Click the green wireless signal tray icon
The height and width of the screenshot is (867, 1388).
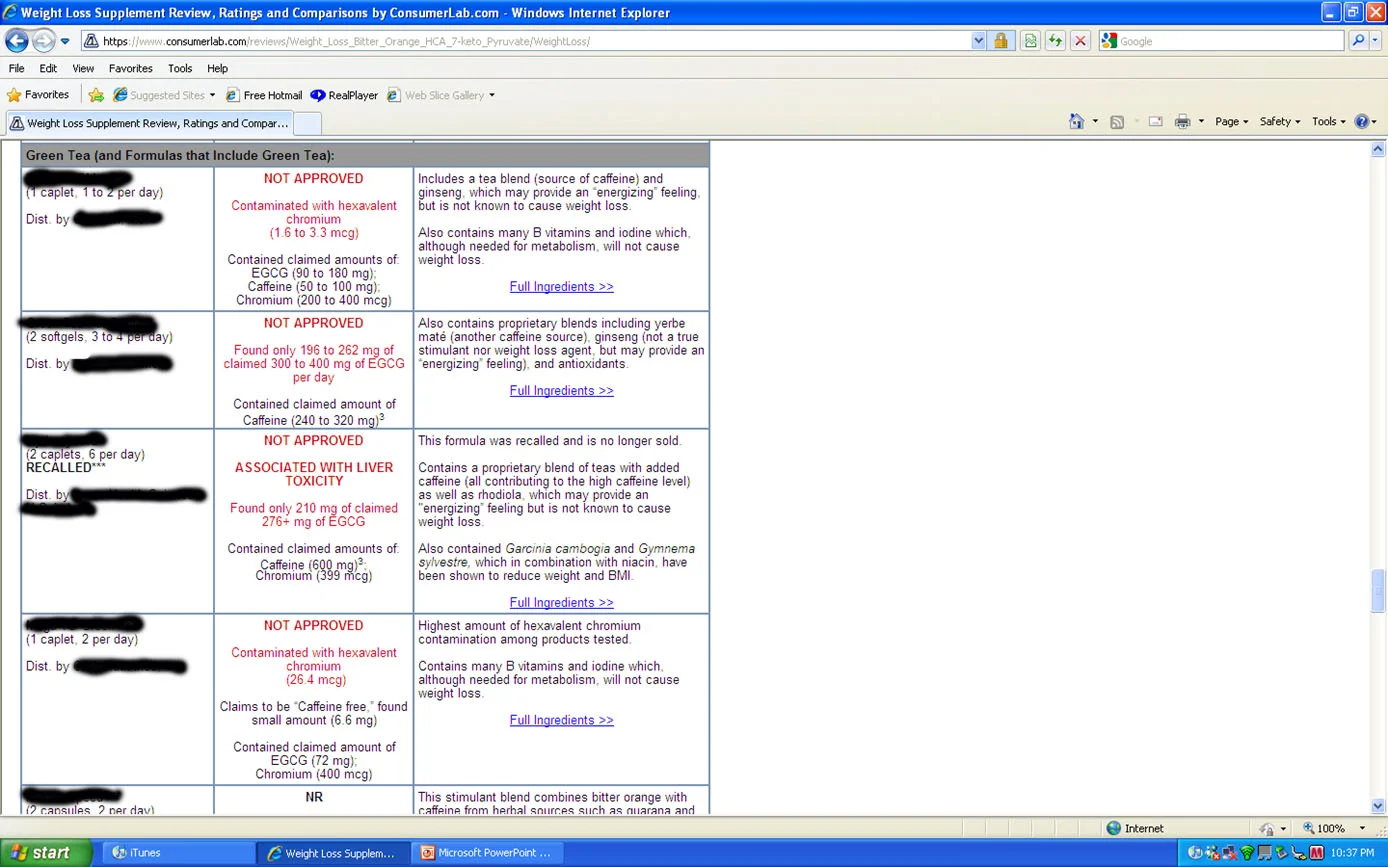coord(1246,853)
